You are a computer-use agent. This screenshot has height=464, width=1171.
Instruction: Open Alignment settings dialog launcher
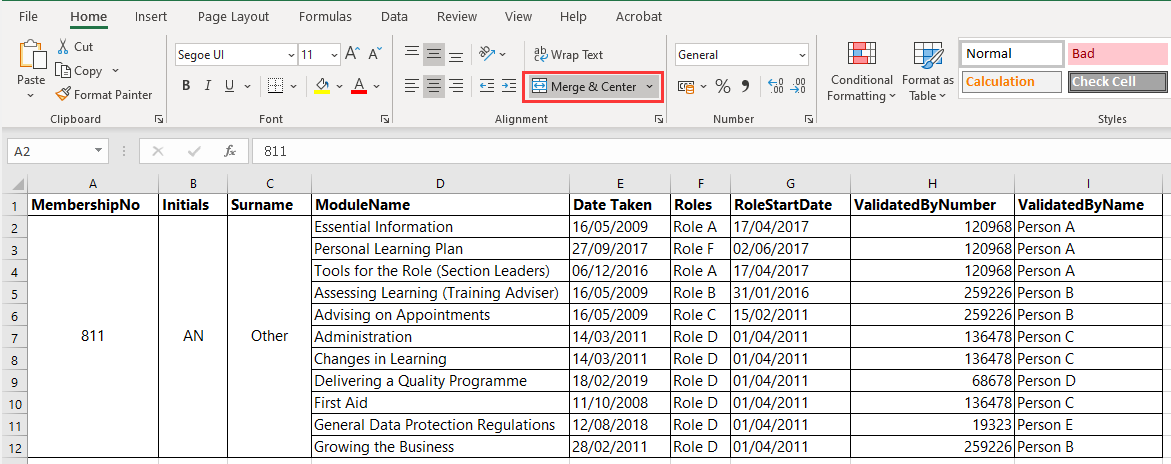tap(659, 120)
